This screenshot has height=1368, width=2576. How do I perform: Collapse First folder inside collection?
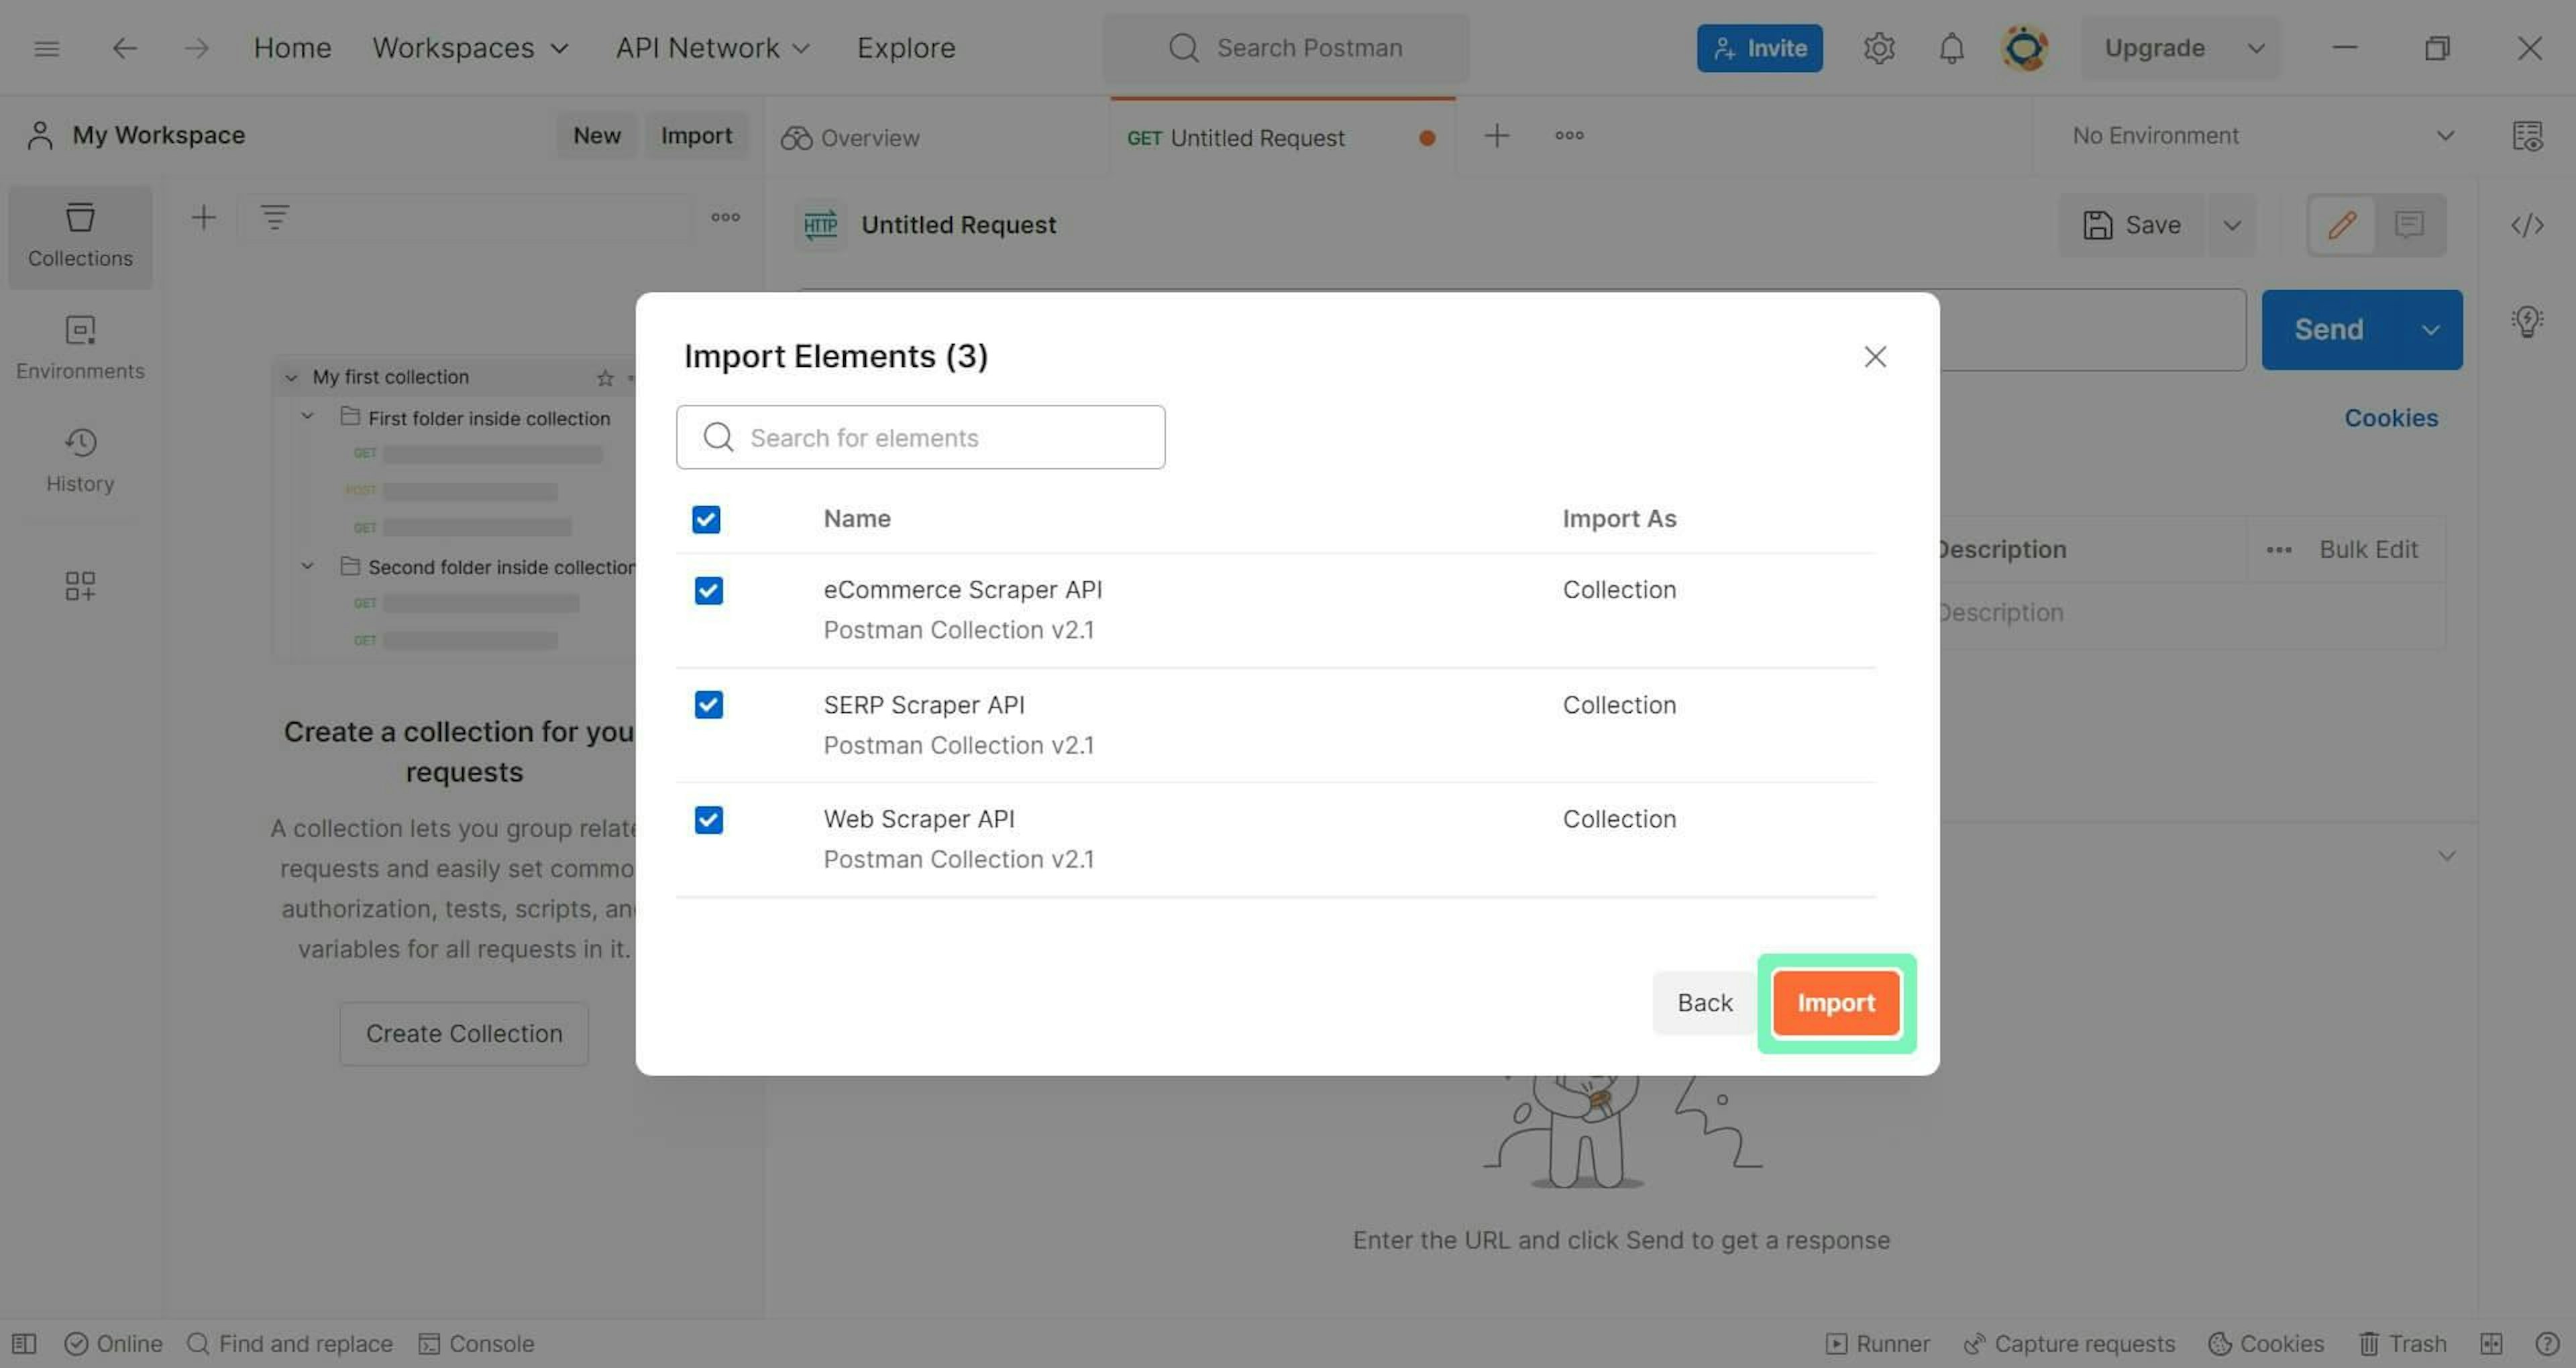tap(308, 417)
